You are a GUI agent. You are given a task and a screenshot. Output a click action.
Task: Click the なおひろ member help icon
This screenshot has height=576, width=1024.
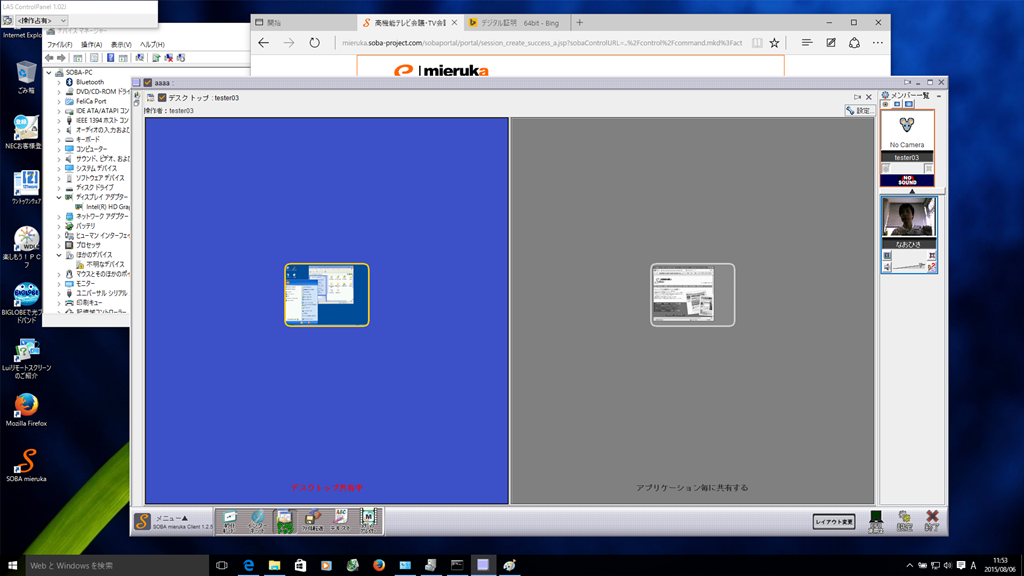click(932, 267)
